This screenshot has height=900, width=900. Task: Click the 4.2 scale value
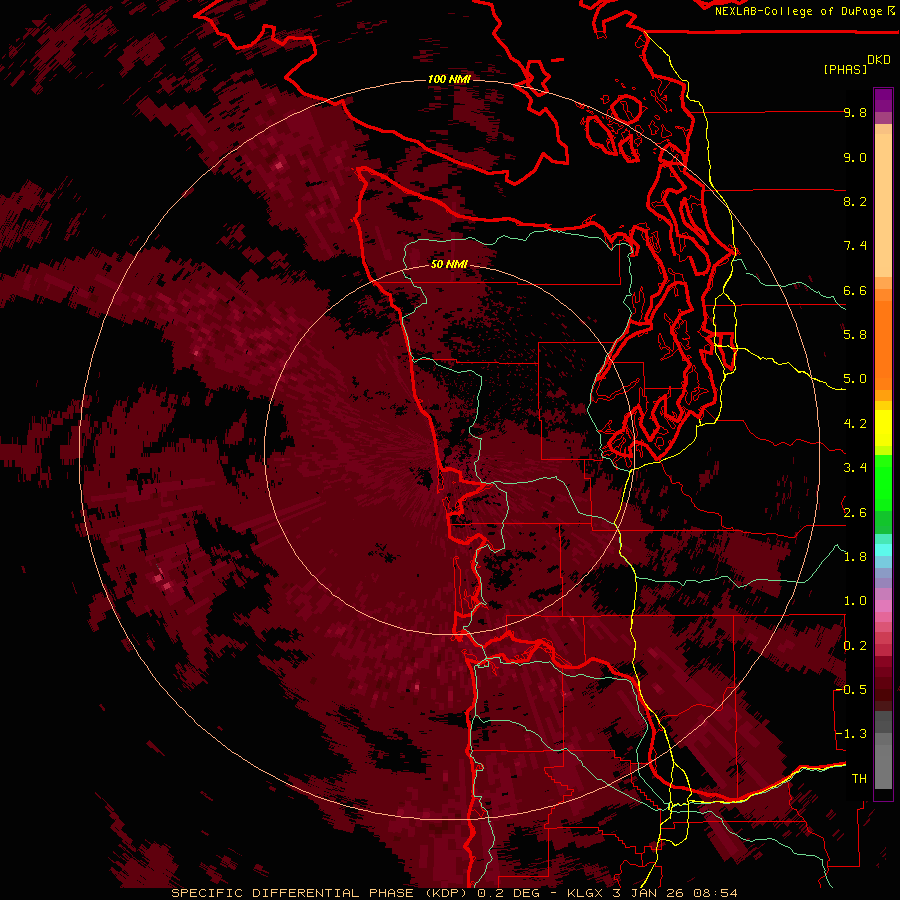855,424
